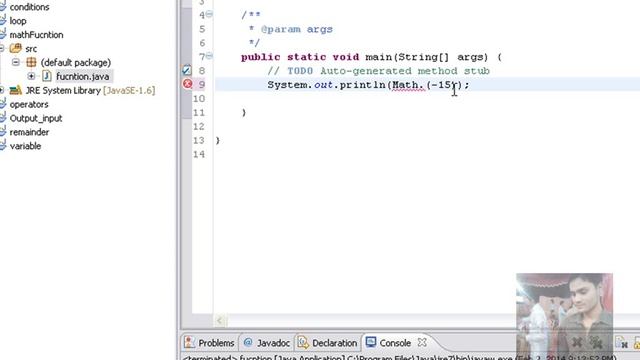Click the editor horizontal scrollbar left arrow
This screenshot has width=640, height=360.
coord(220,320)
